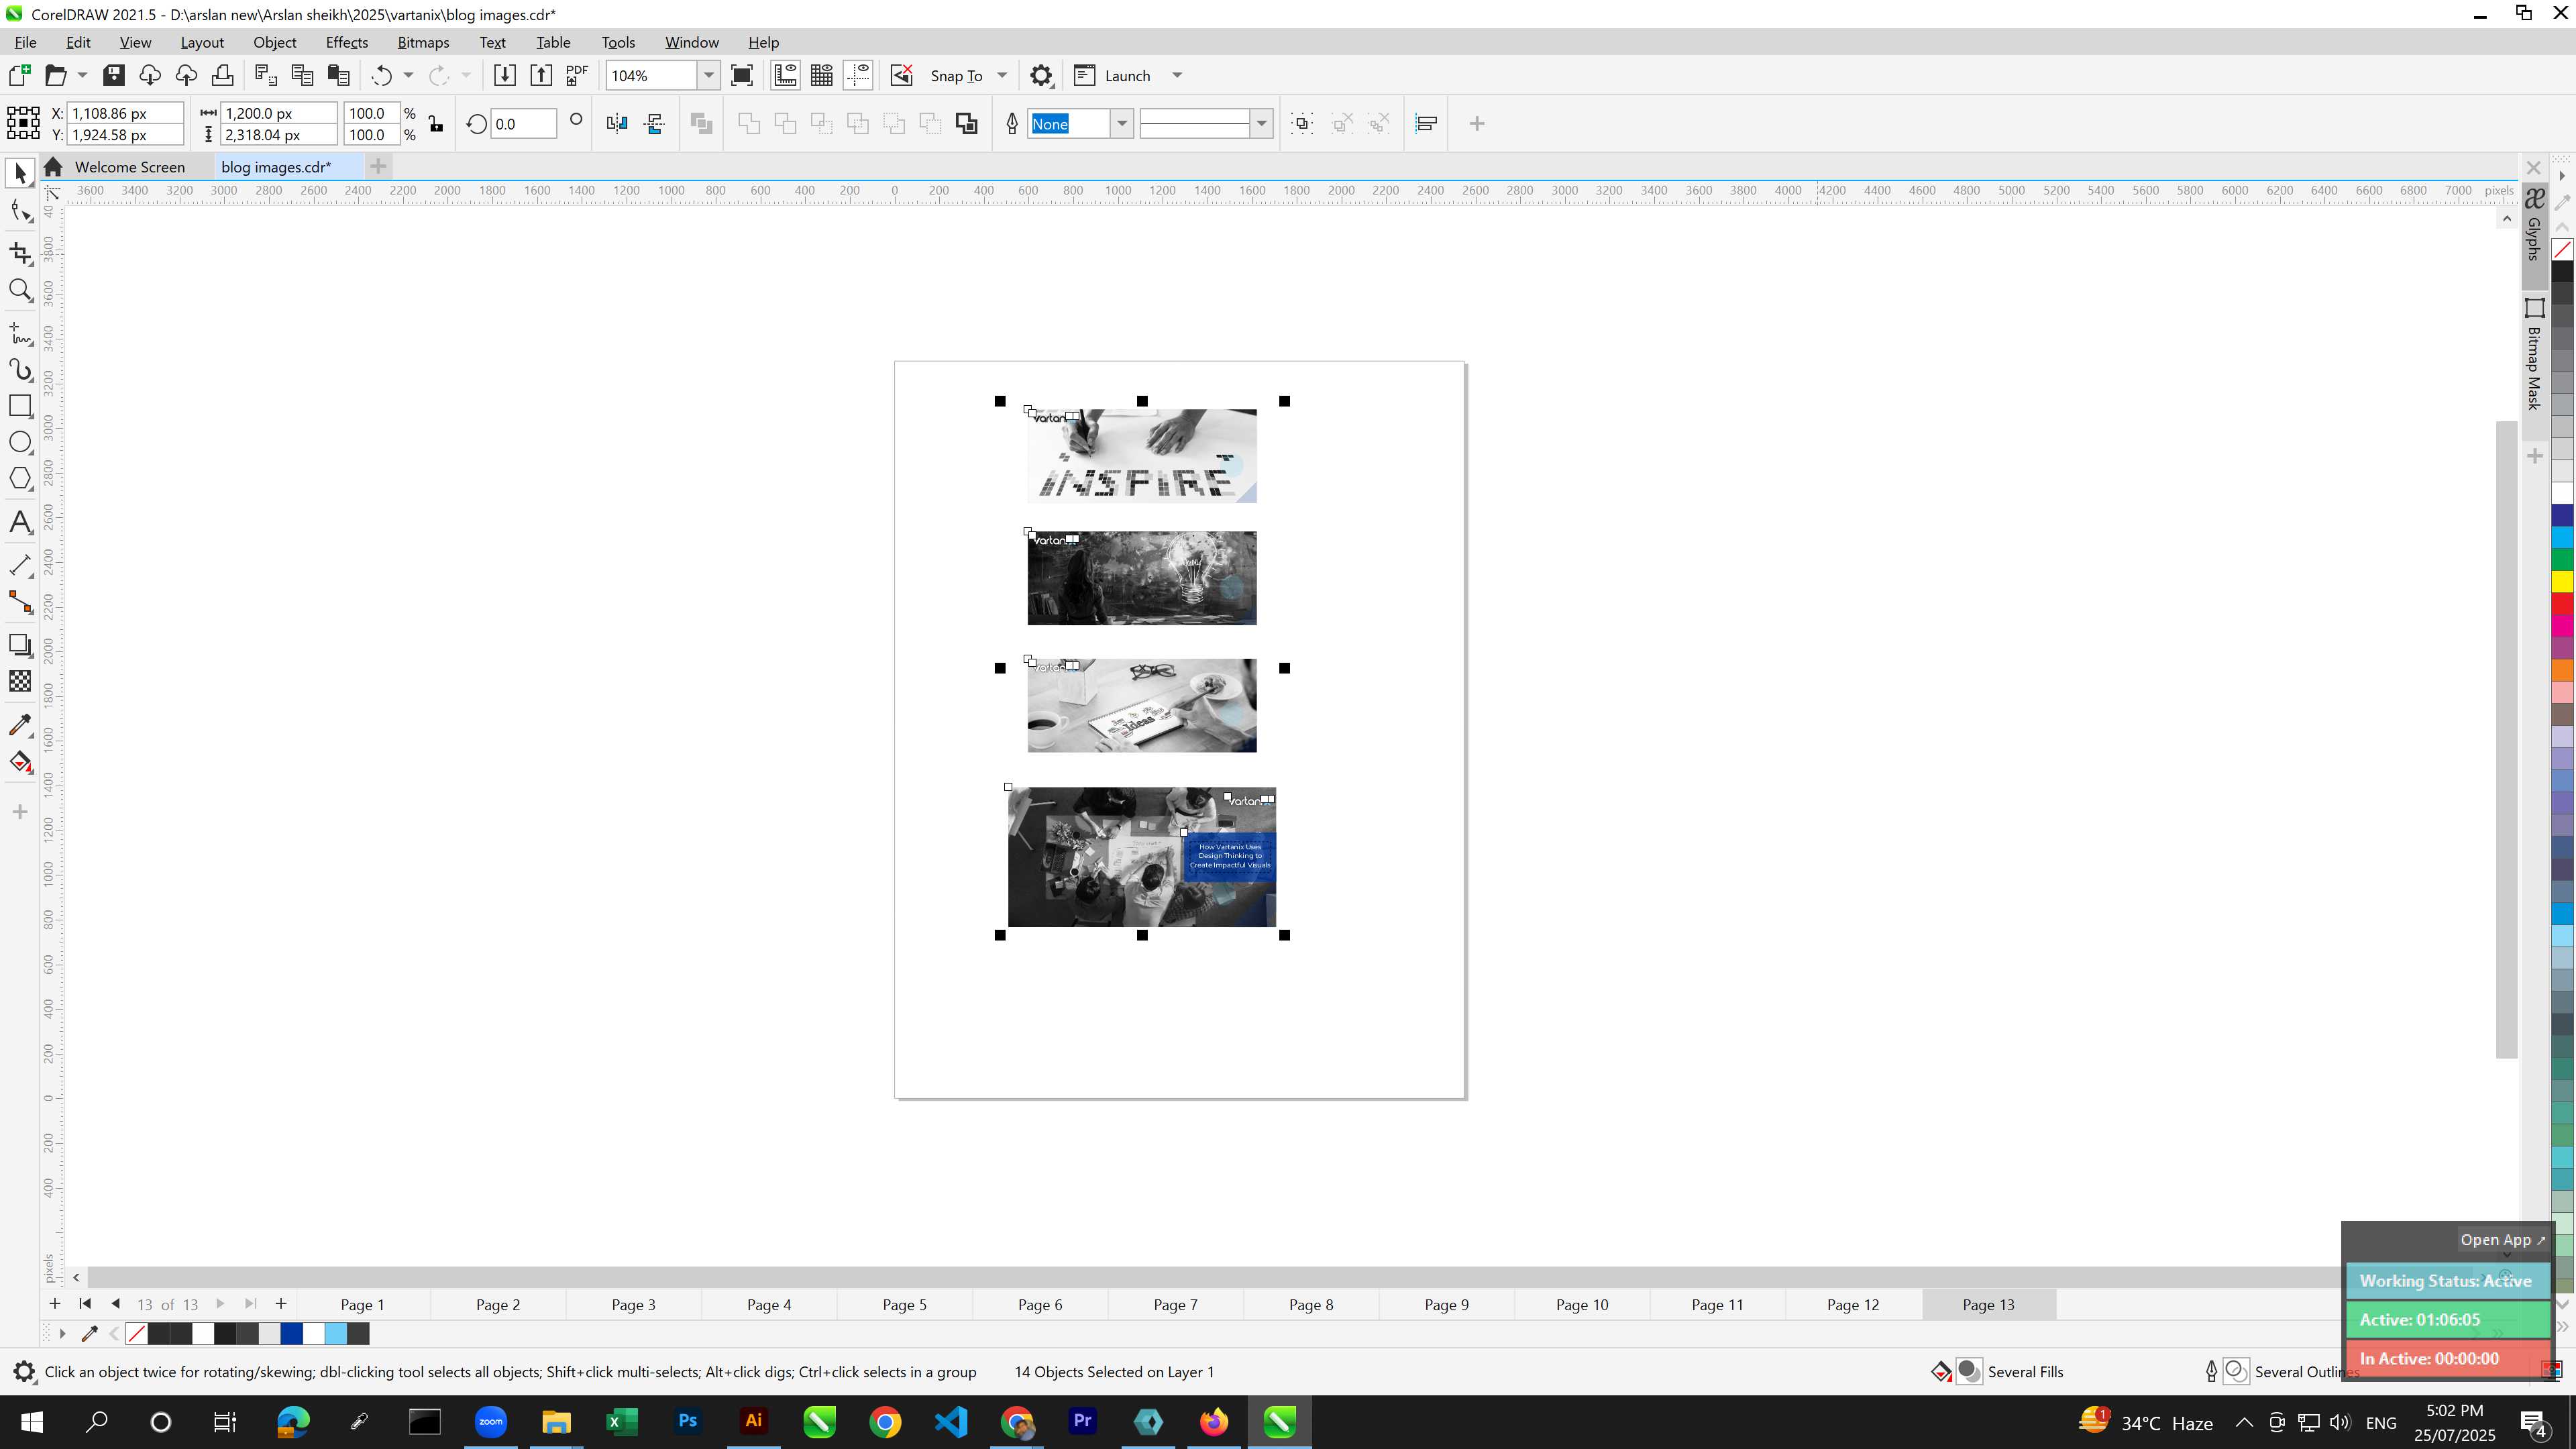Pick the light blue document palette swatch
2576x1449 pixels.
click(x=335, y=1333)
